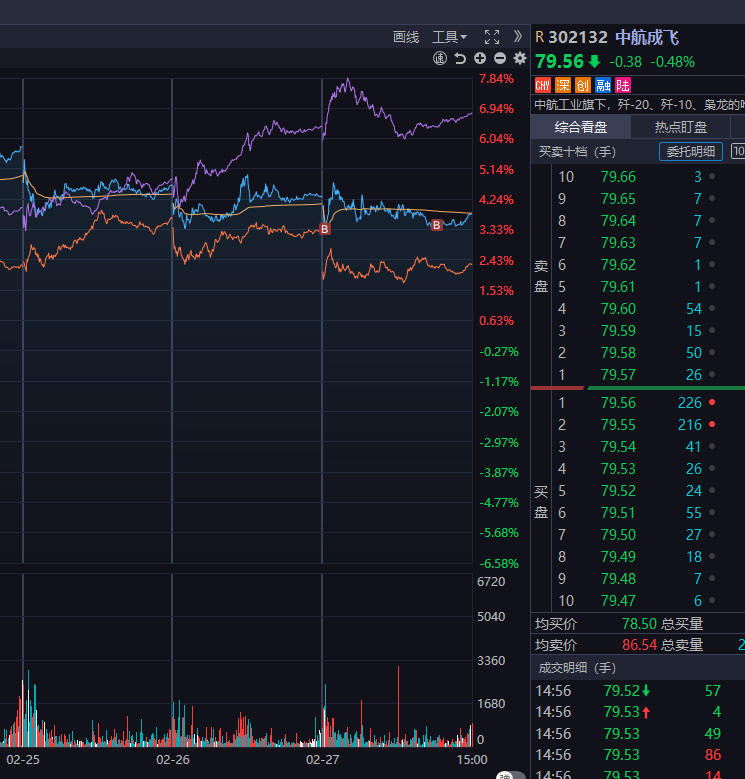Open the 10-level depth selector box
745x779 pixels.
pos(738,152)
